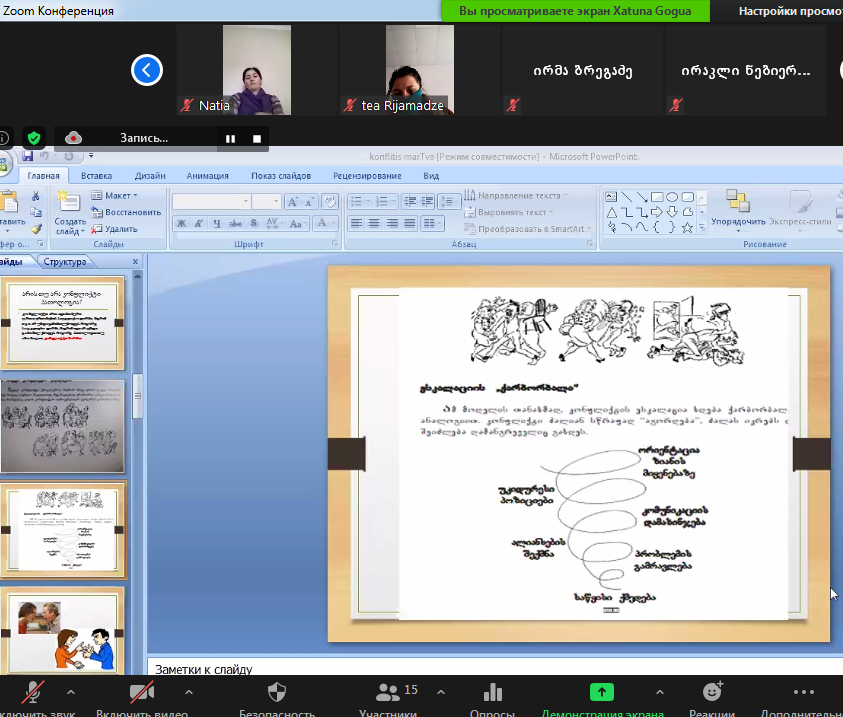843x717 pixels.
Task: Click the More options three-dots icon
Action: (x=803, y=692)
